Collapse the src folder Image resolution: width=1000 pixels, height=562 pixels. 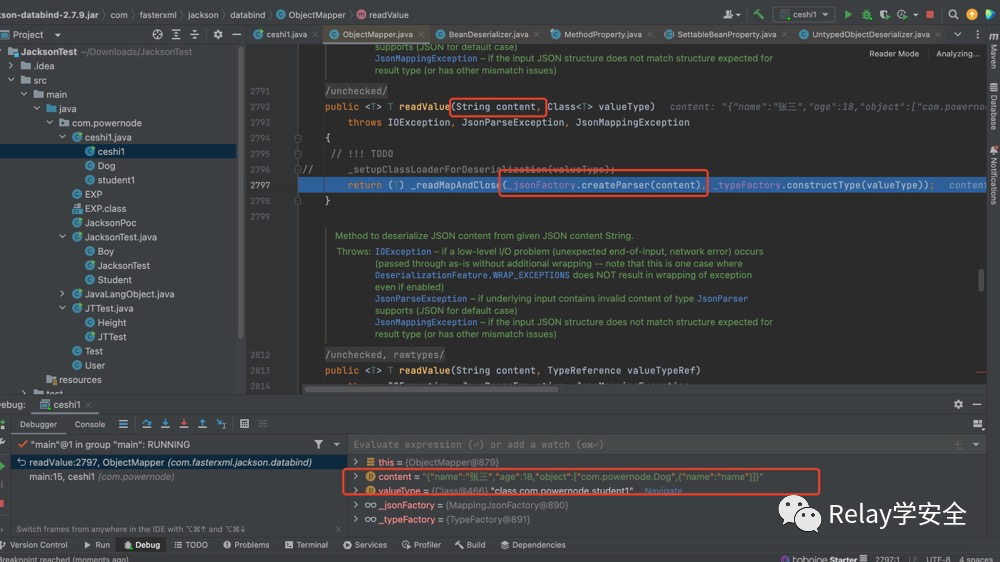[11, 80]
